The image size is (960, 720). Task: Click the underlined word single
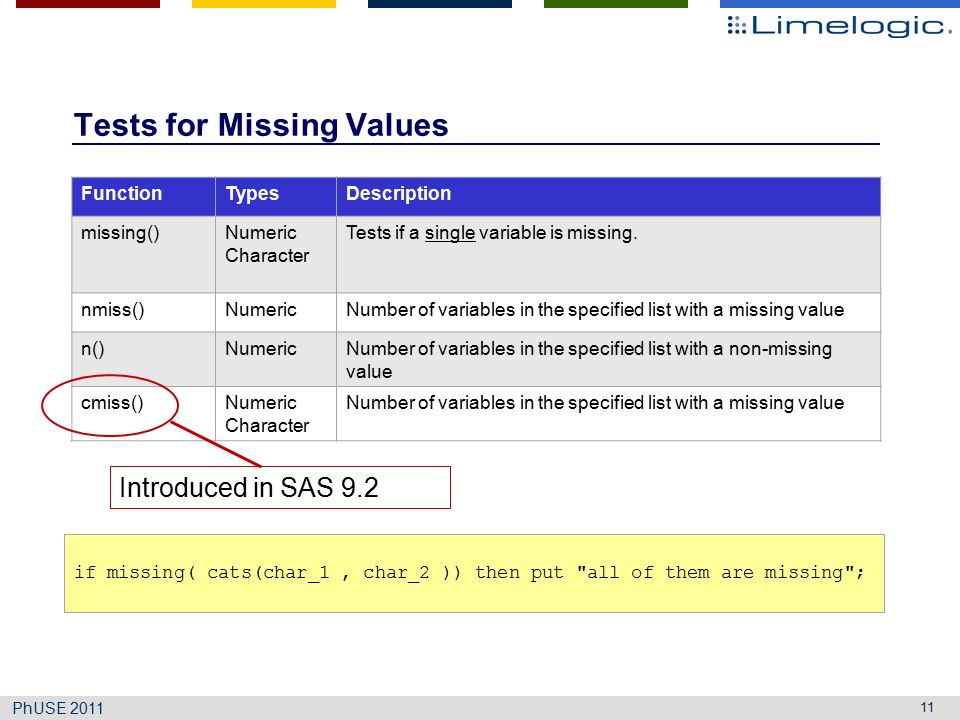click(x=450, y=233)
